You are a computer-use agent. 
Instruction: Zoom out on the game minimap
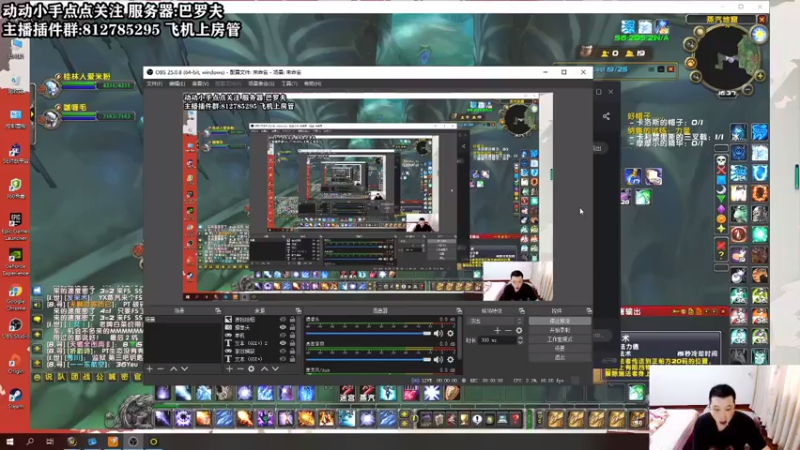[747, 90]
